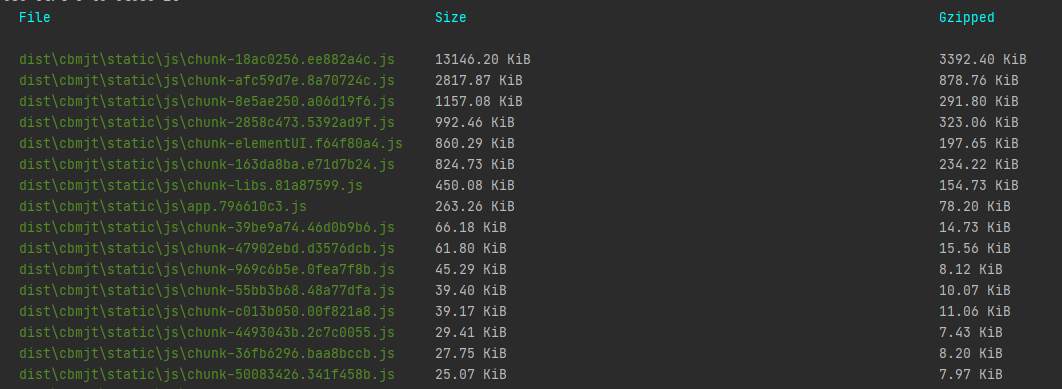Open chunk-50083426.341f458b.js file path

click(207, 375)
